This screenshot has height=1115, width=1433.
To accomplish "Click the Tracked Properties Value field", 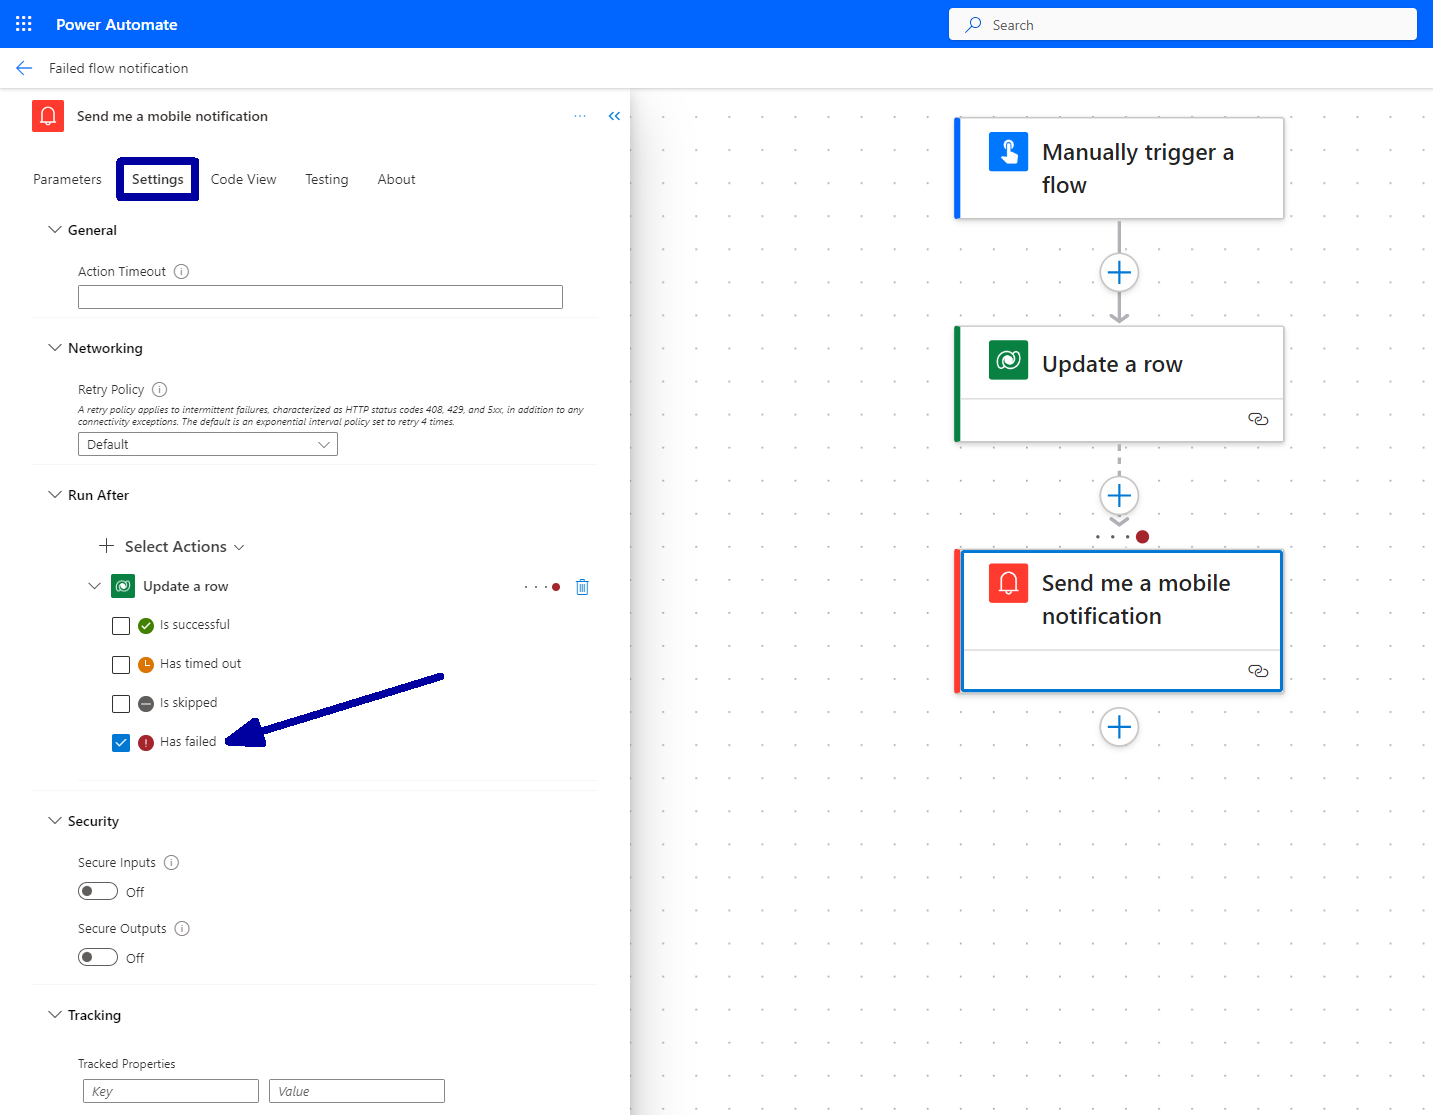I will [357, 1091].
